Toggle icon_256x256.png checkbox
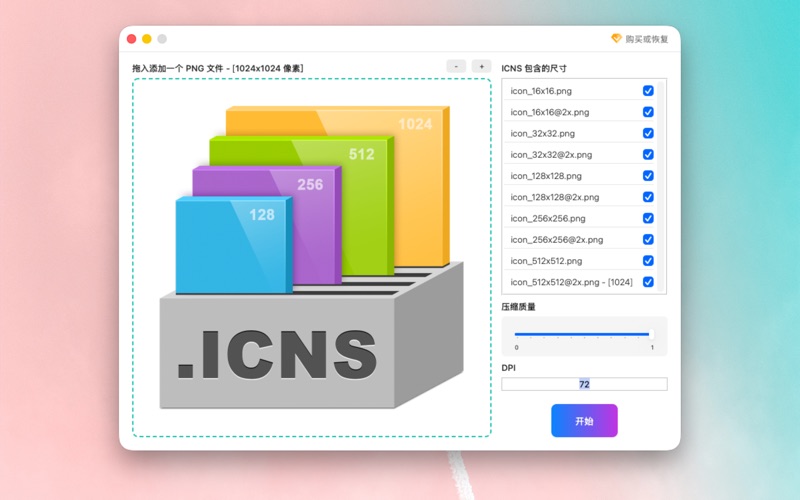Viewport: 800px width, 500px height. coord(648,218)
